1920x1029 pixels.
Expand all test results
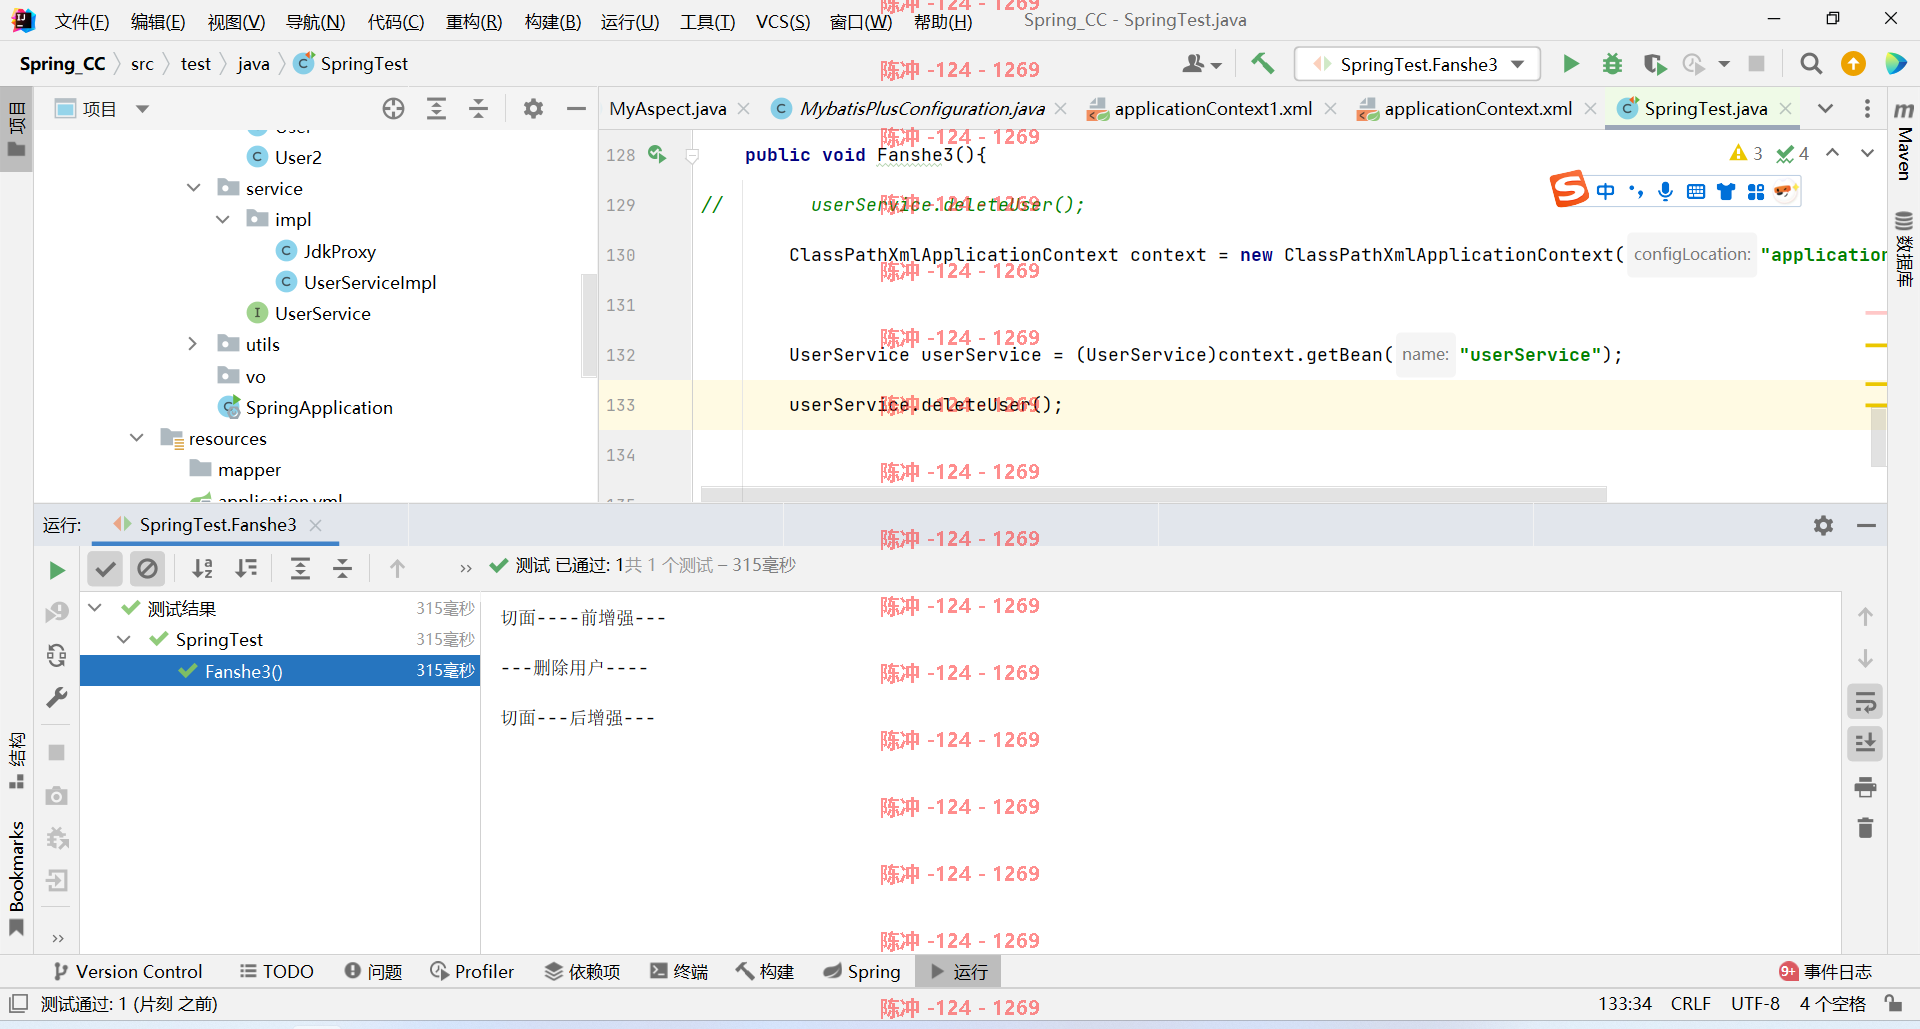tap(300, 569)
